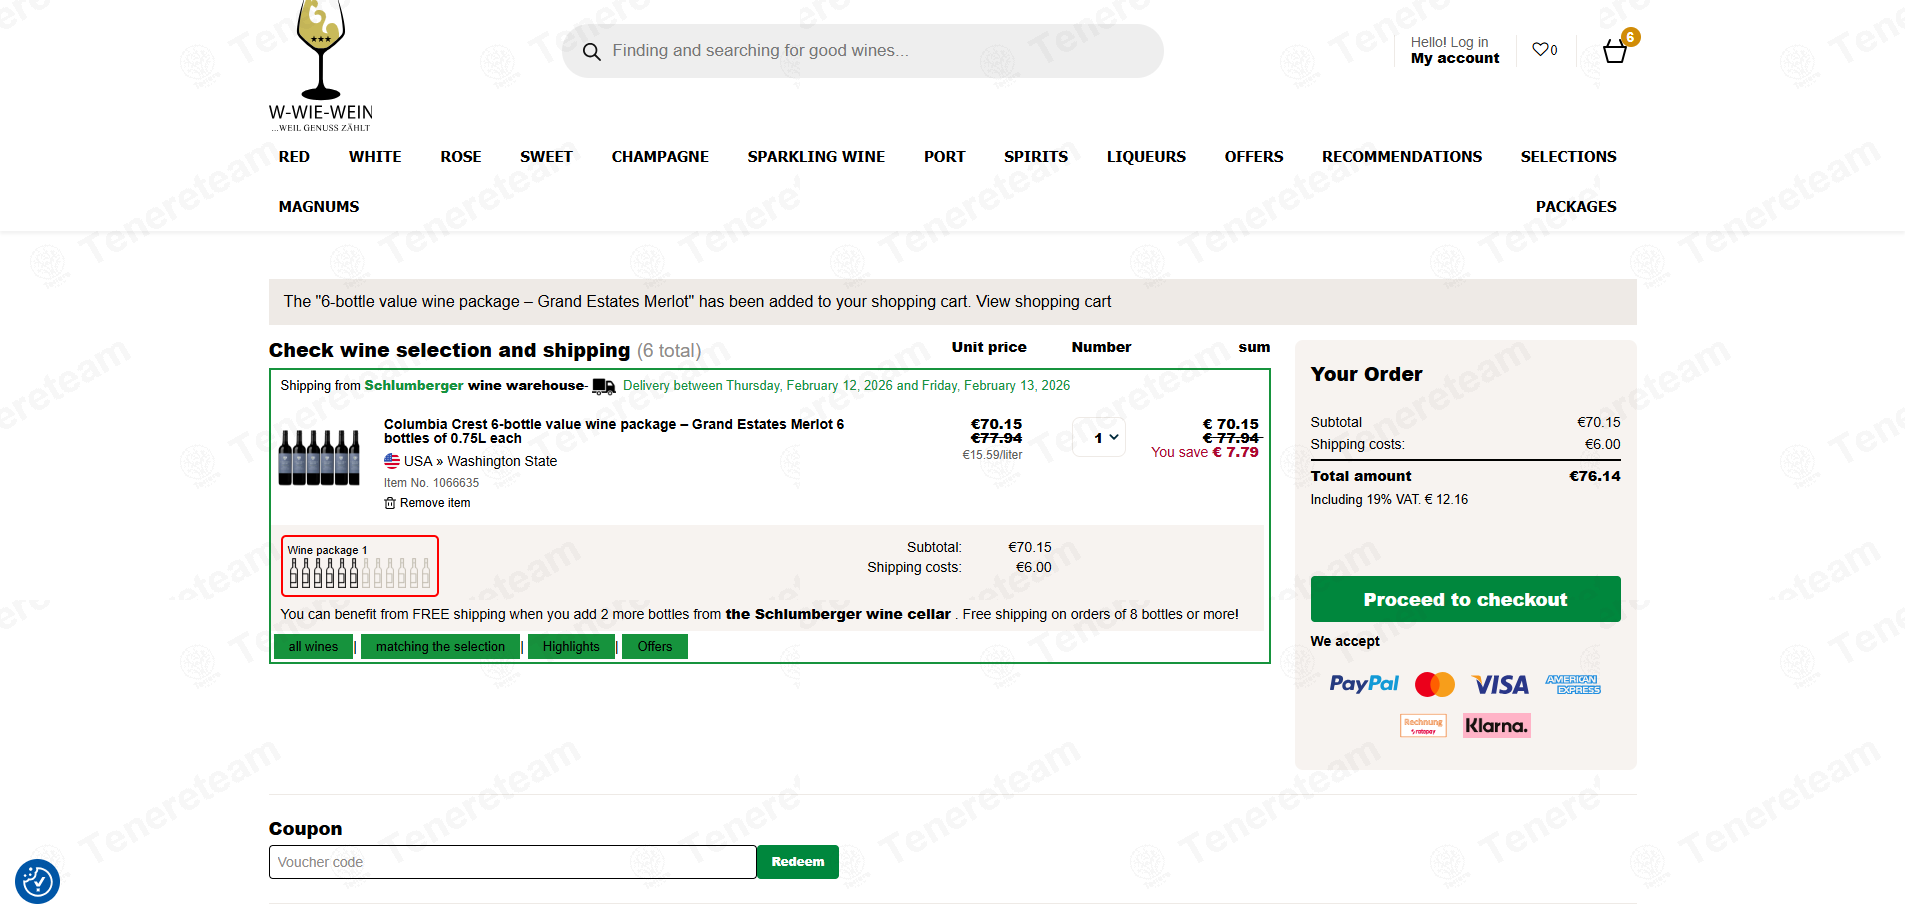Open the SELECTIONS menu

[x=1568, y=157]
